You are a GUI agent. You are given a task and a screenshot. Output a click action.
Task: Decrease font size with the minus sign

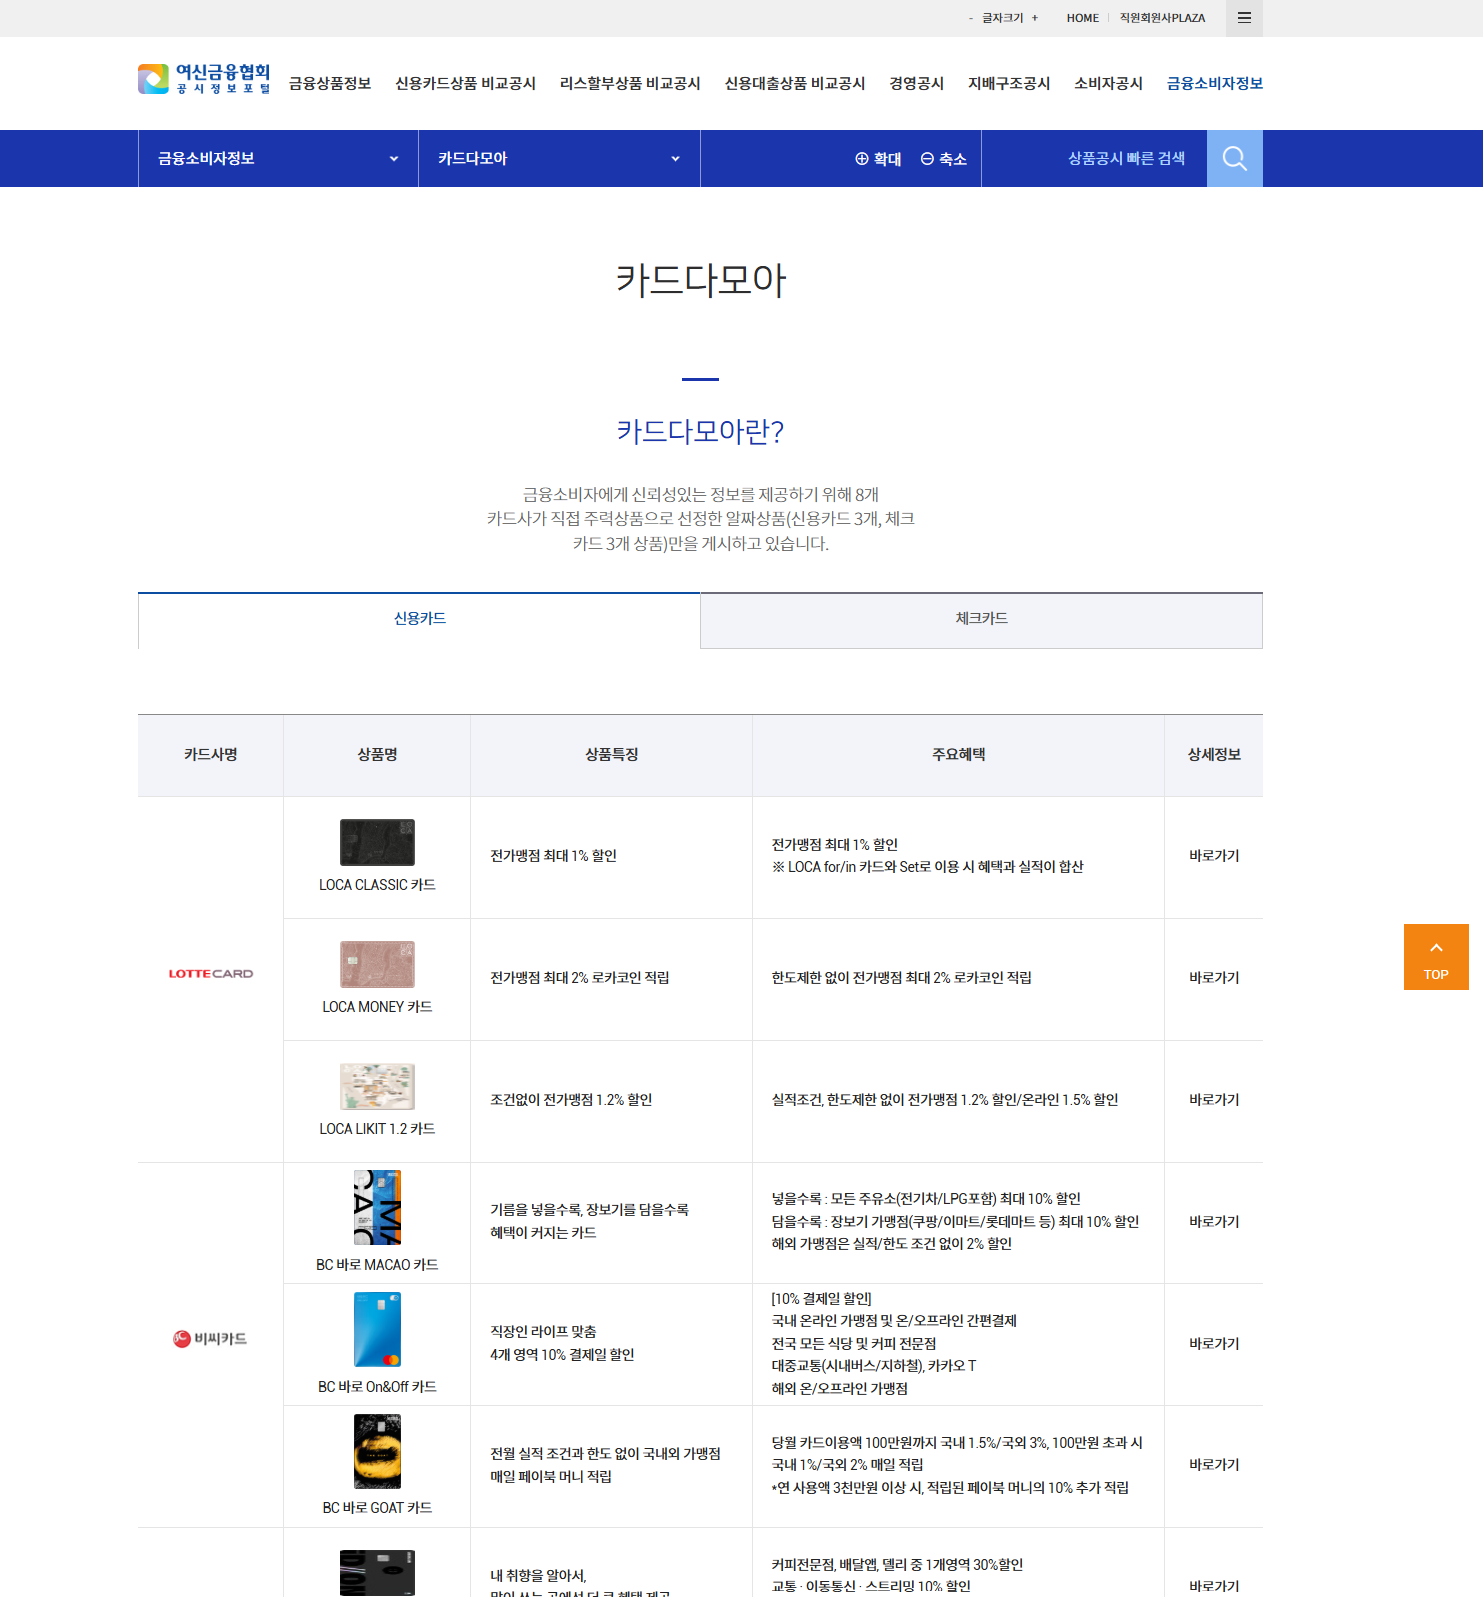[x=970, y=18]
